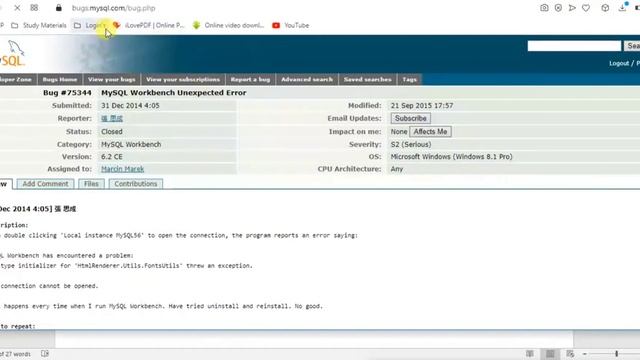Switch Word to Read Mode view
The image size is (640, 360).
coord(530,353)
